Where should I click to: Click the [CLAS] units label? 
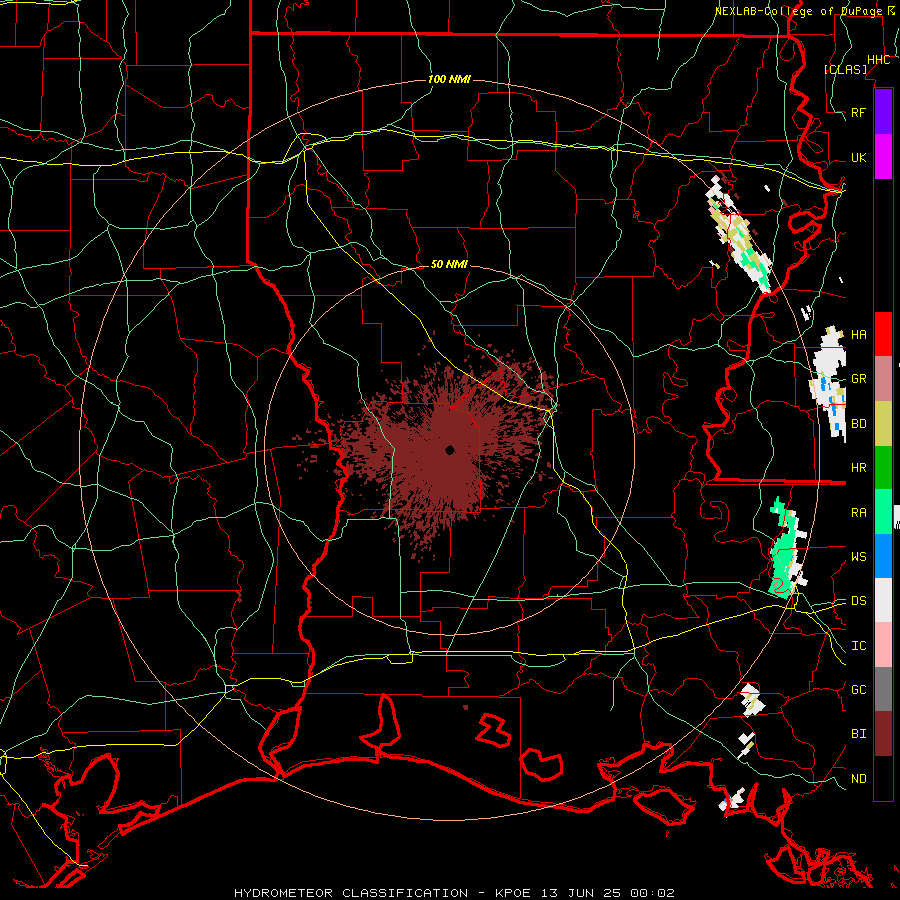[845, 69]
